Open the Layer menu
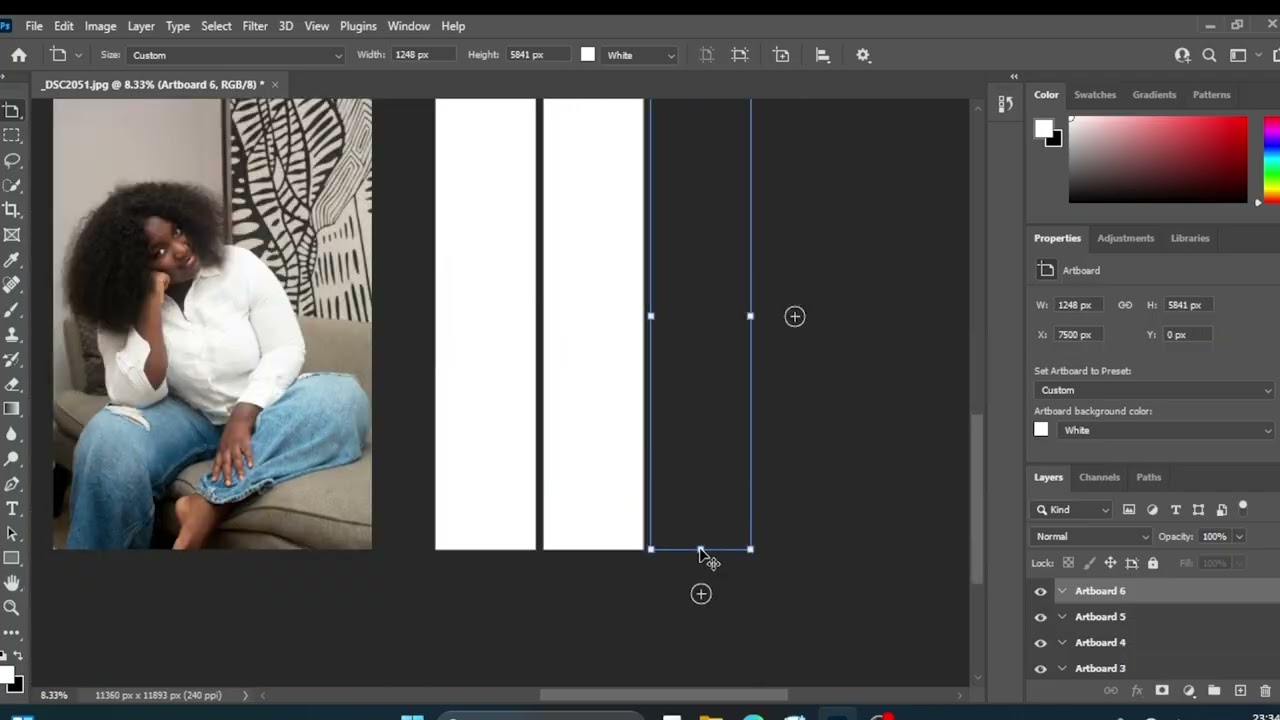1280x720 pixels. coord(141,26)
